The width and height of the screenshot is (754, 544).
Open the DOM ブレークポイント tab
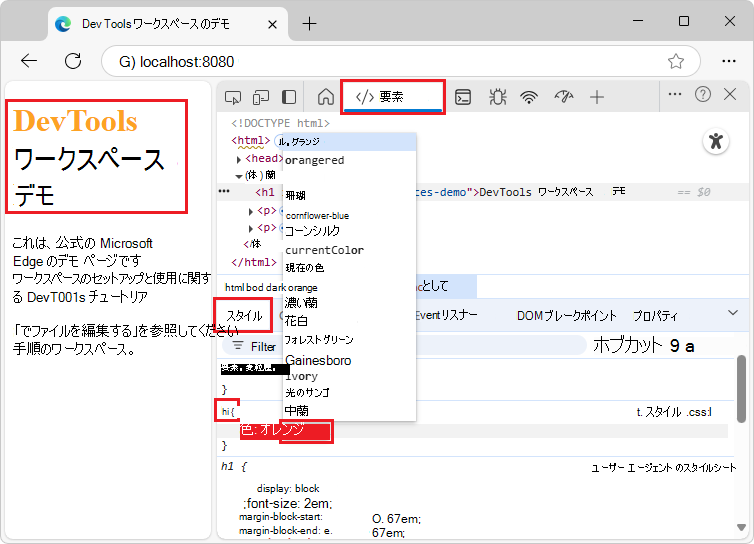click(x=566, y=316)
